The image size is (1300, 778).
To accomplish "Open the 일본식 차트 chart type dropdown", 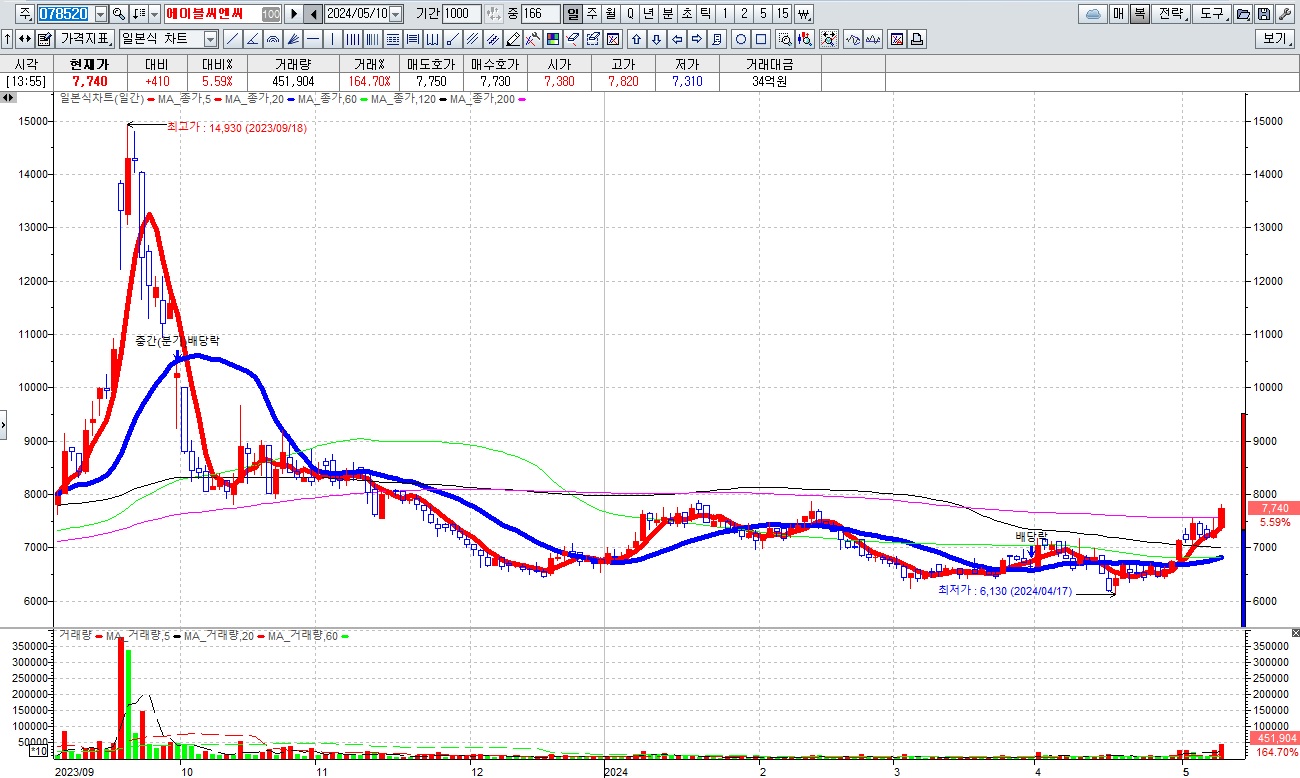I will click(x=210, y=39).
